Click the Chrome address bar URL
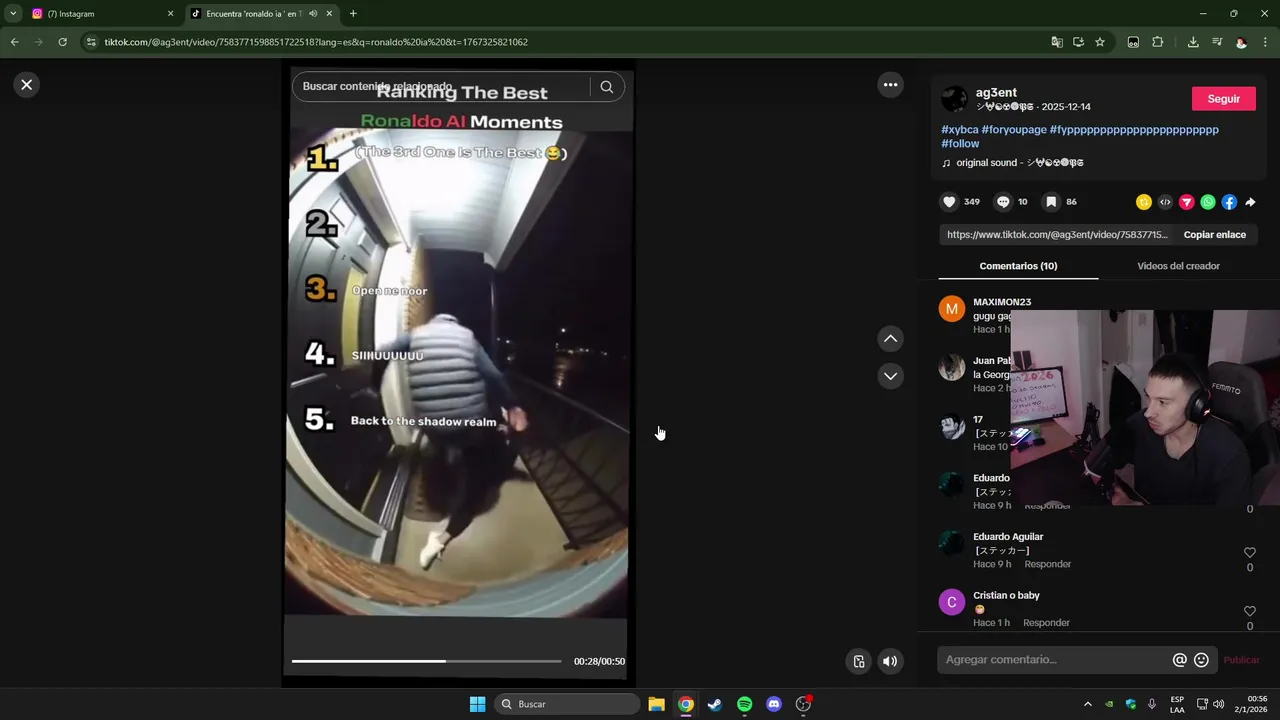Image resolution: width=1280 pixels, height=720 pixels. (x=316, y=42)
